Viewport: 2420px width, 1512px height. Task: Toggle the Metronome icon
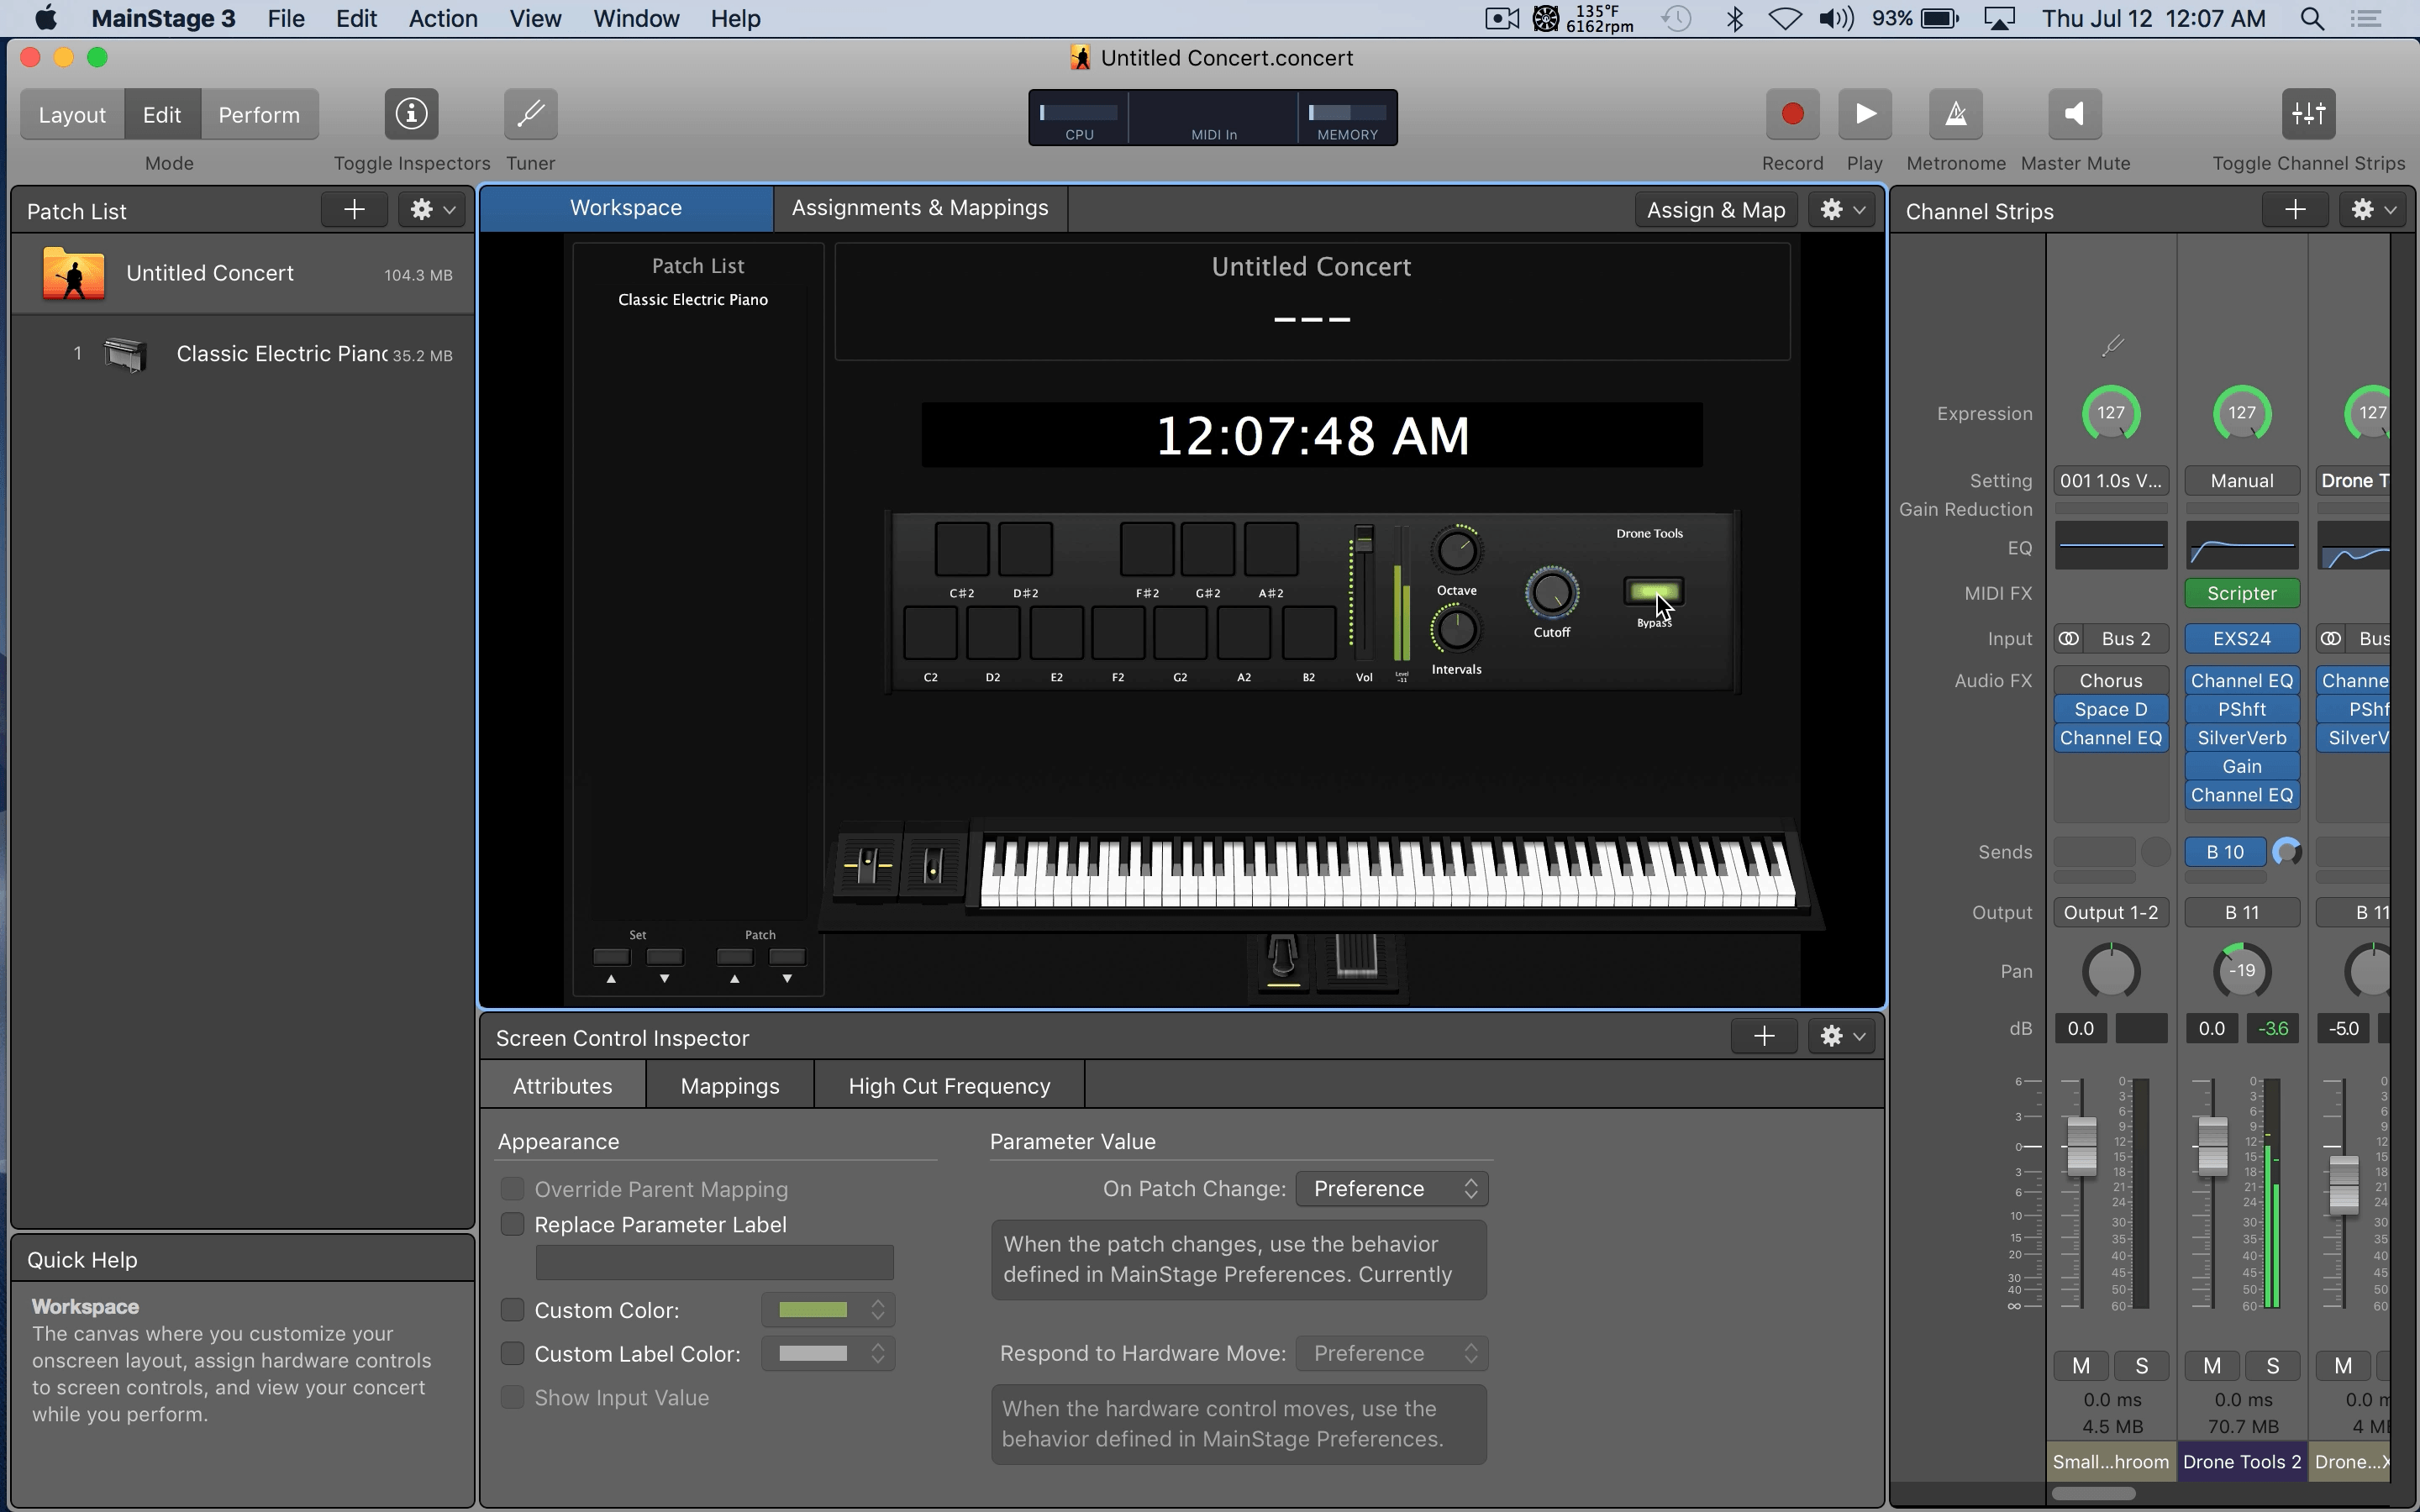click(x=1955, y=114)
